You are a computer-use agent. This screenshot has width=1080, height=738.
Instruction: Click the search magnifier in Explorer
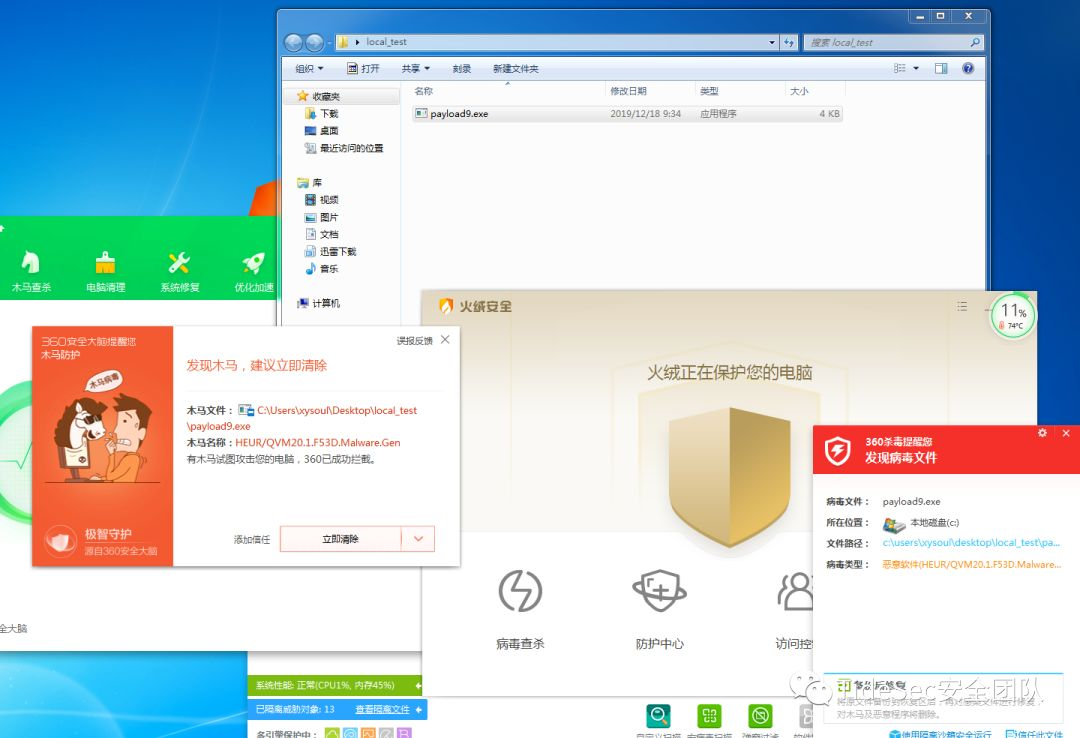click(x=975, y=43)
